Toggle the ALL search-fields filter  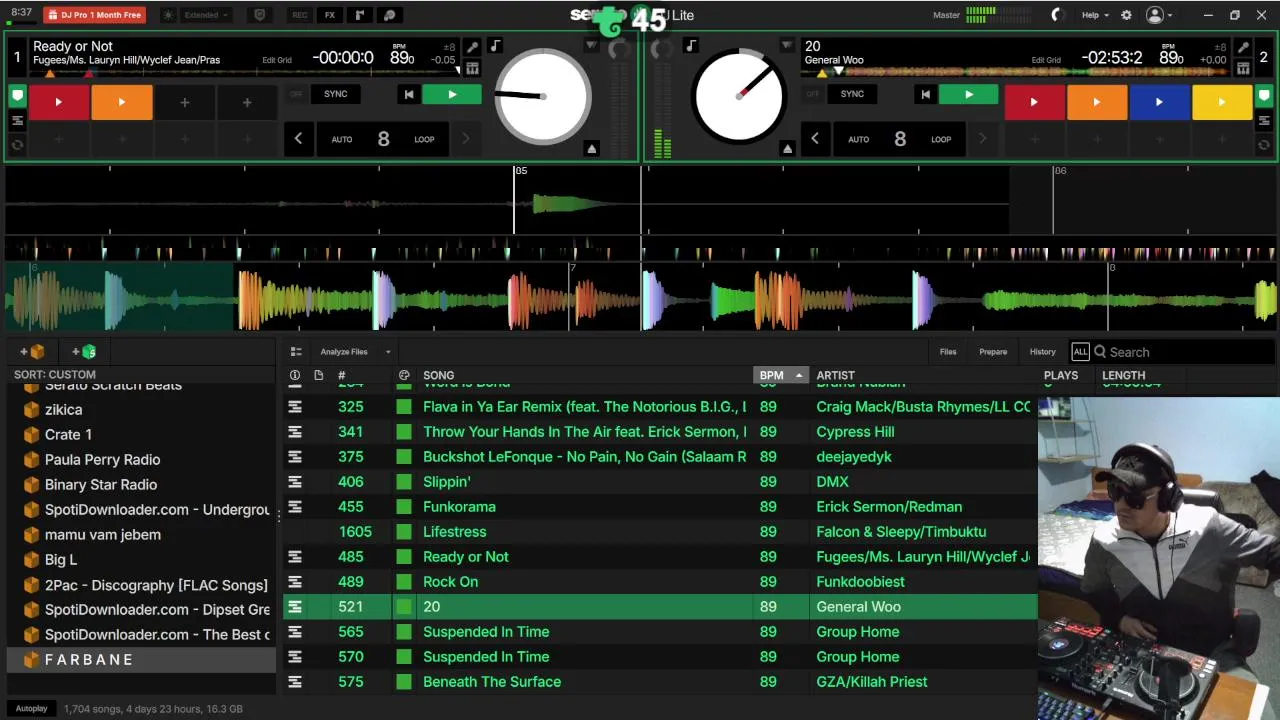(1080, 352)
